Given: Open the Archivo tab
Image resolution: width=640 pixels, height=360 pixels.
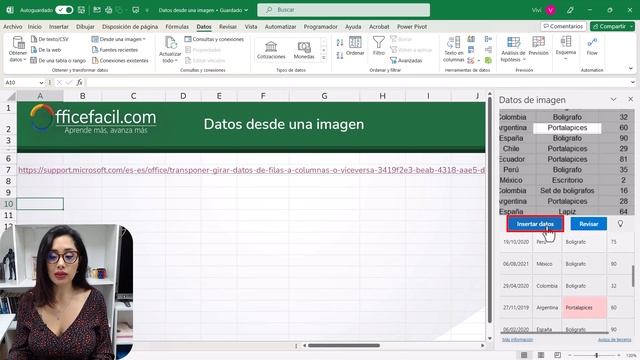Looking at the screenshot, I should (x=13, y=27).
